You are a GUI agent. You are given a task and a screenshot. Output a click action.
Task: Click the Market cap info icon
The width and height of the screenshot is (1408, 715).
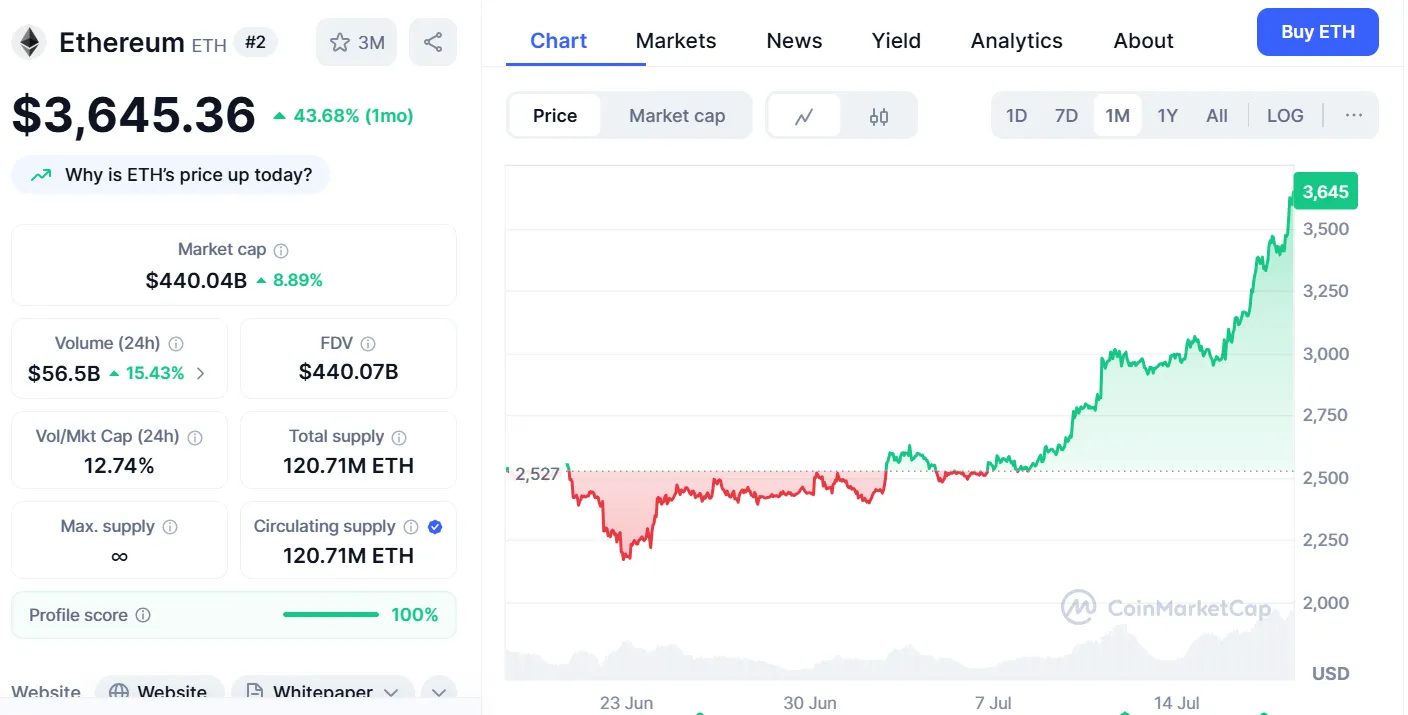click(282, 250)
